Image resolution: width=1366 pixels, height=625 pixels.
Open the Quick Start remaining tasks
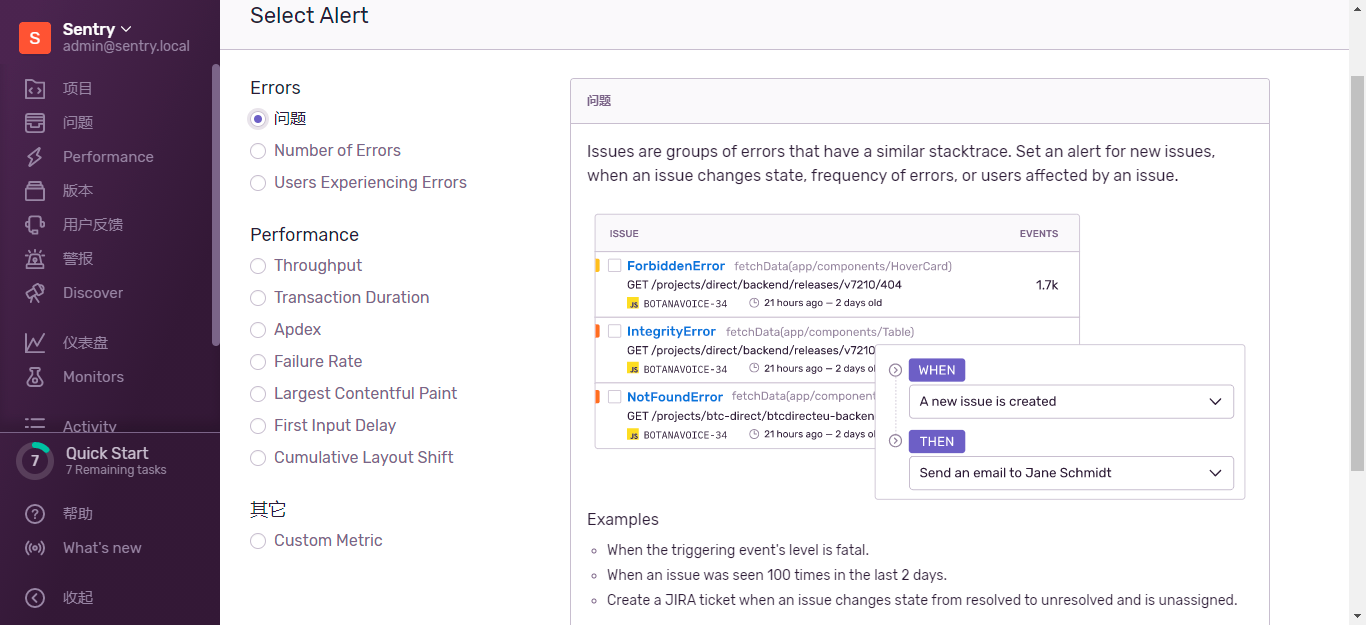click(x=116, y=461)
